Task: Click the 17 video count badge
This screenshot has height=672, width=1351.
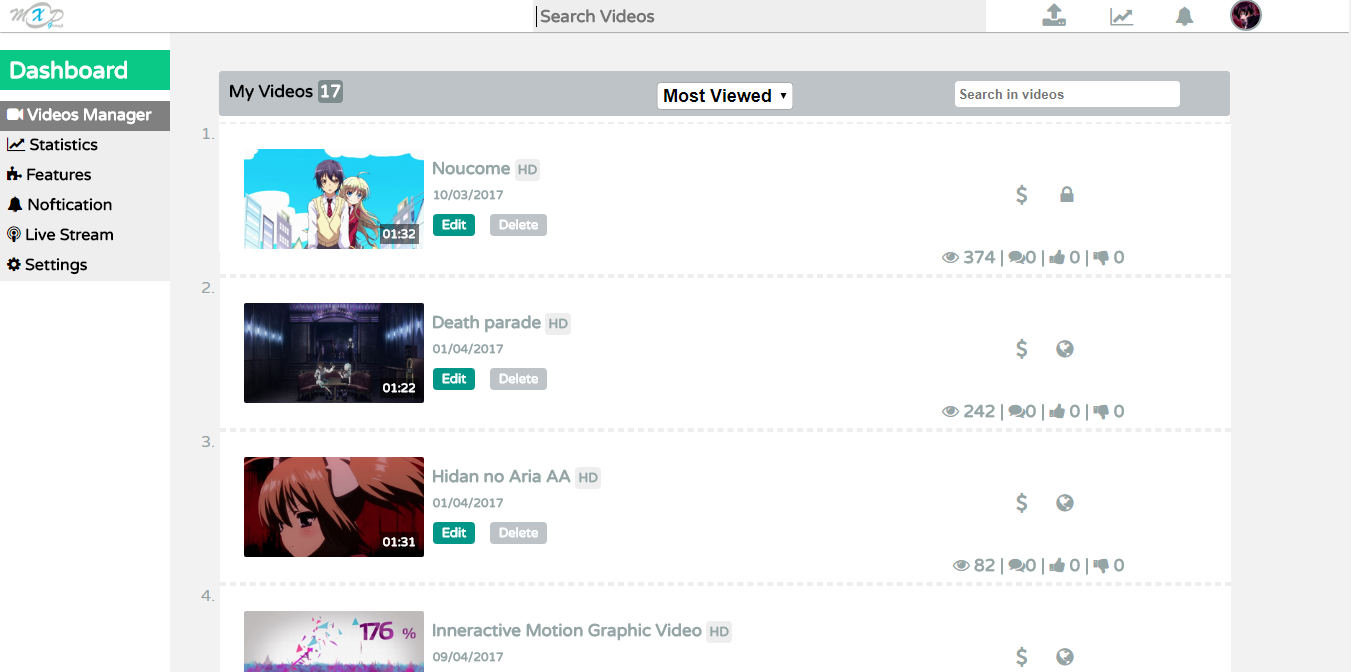Action: pyautogui.click(x=330, y=92)
